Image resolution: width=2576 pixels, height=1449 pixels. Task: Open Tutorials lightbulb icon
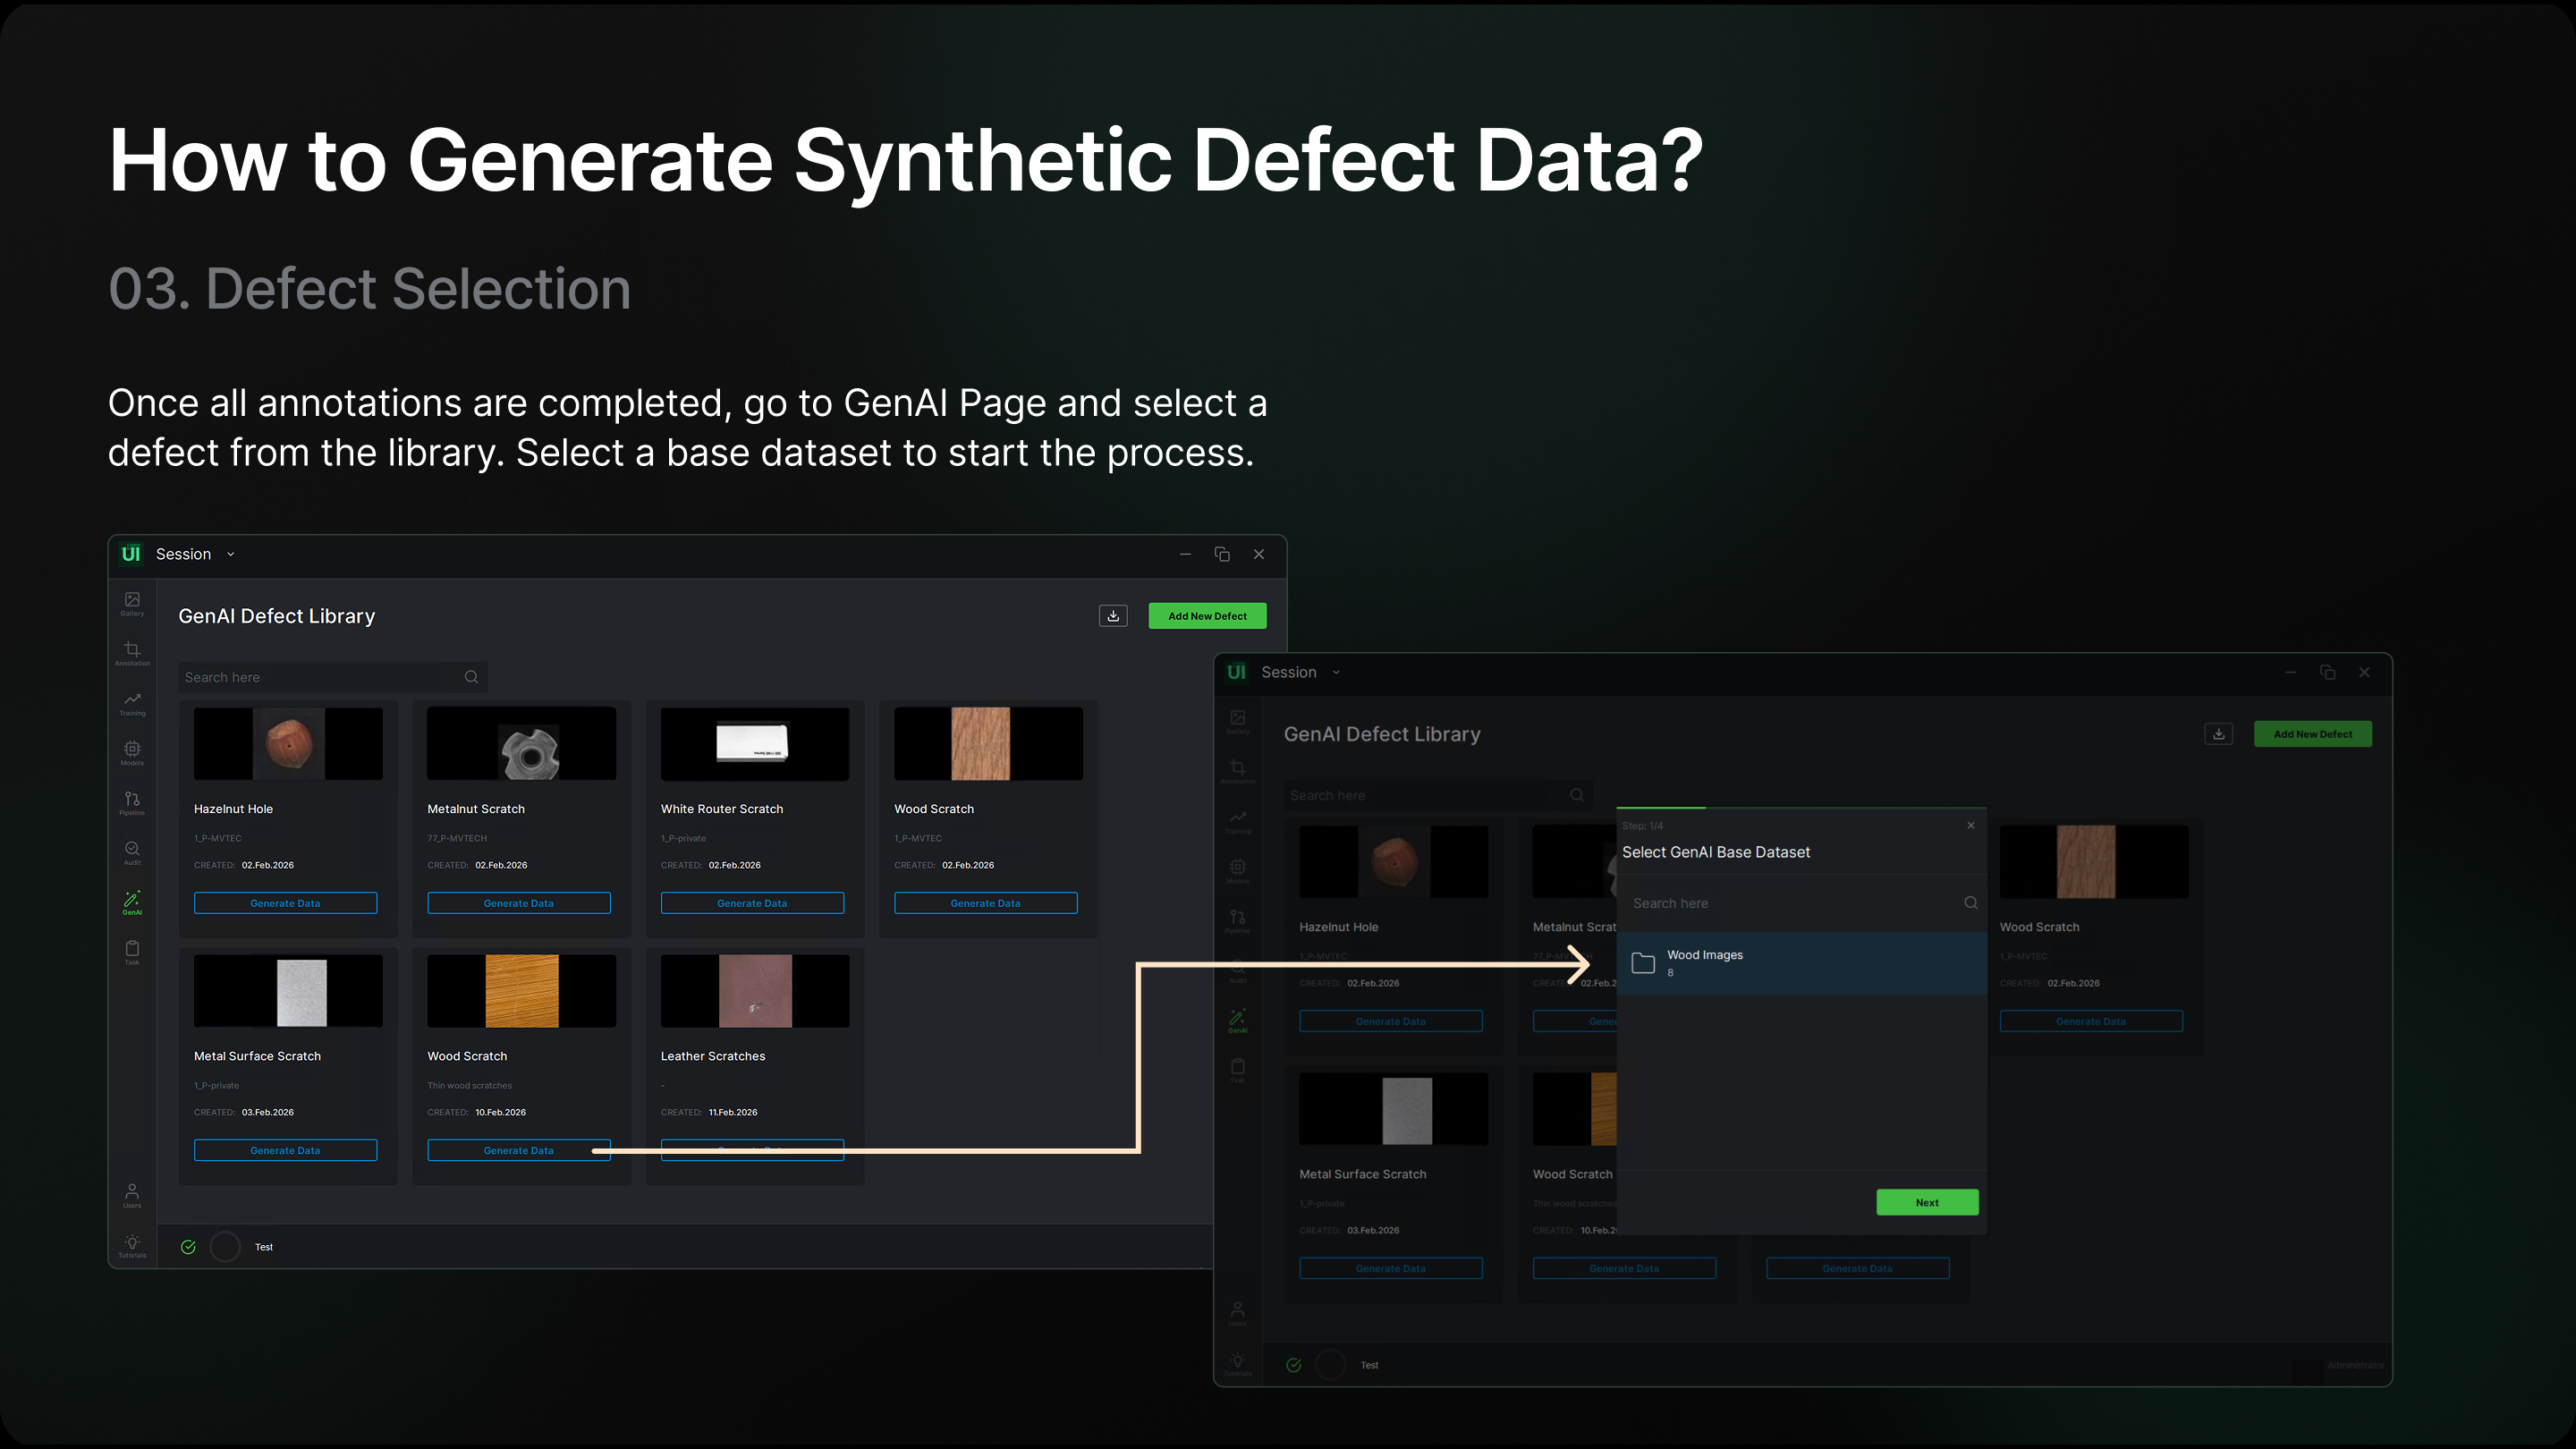(132, 1245)
